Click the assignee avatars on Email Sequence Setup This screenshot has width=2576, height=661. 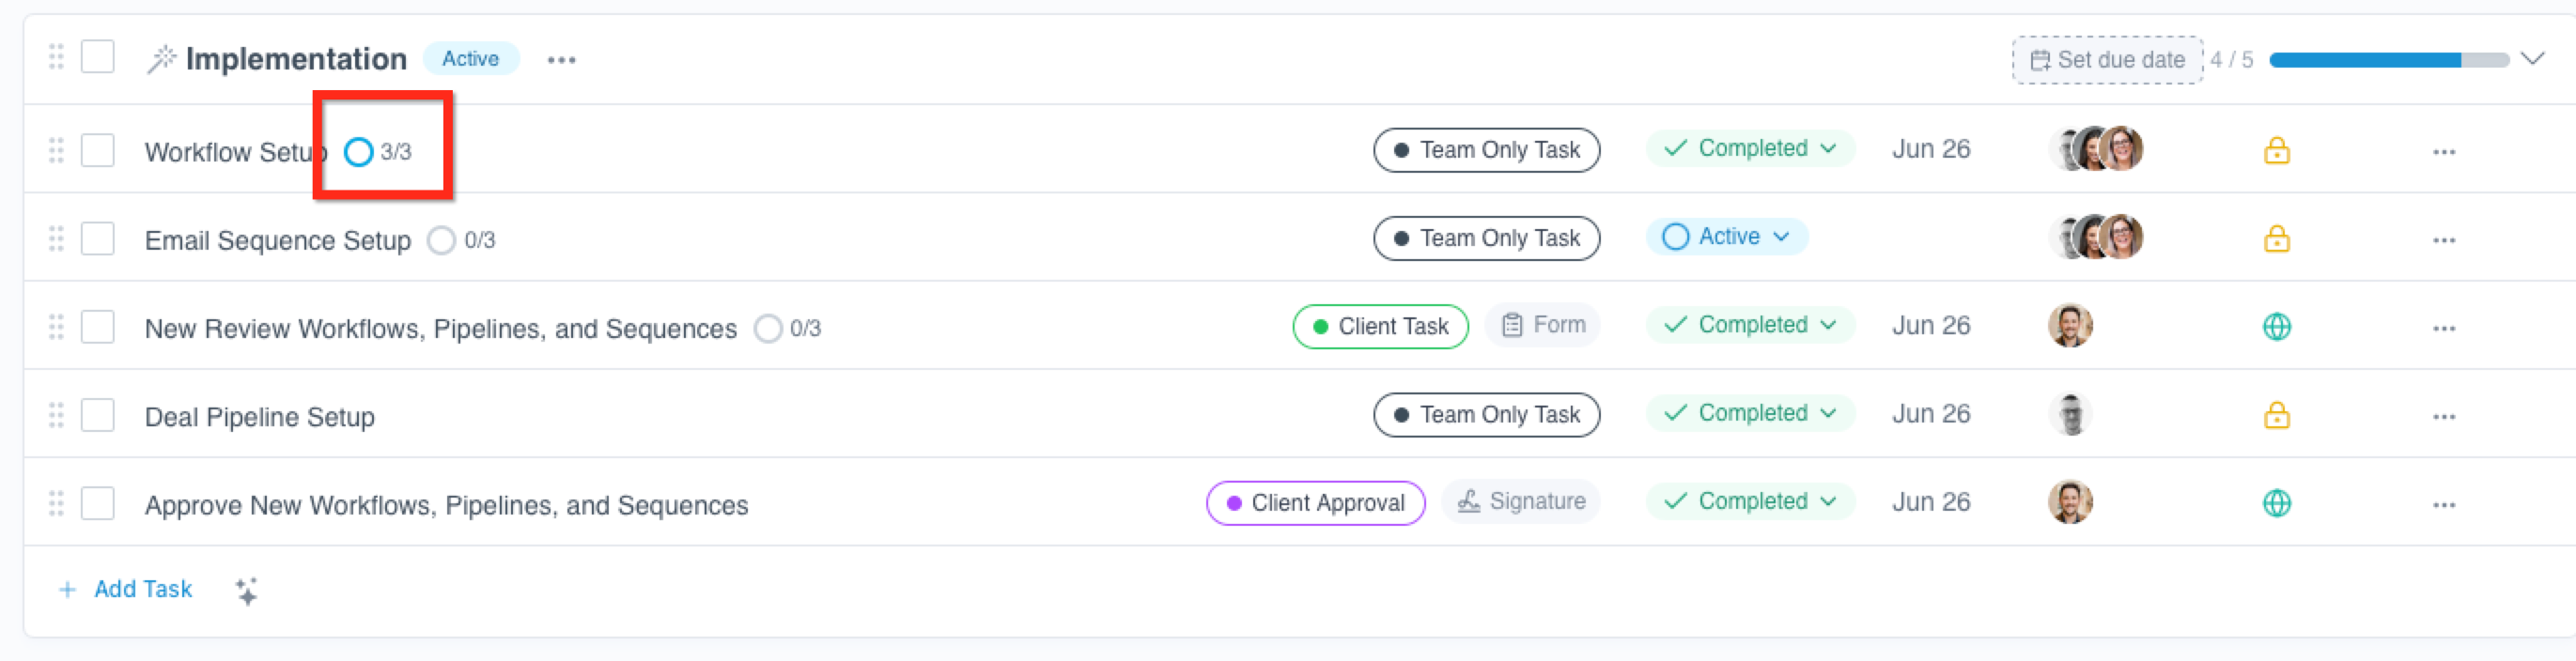(x=2096, y=238)
